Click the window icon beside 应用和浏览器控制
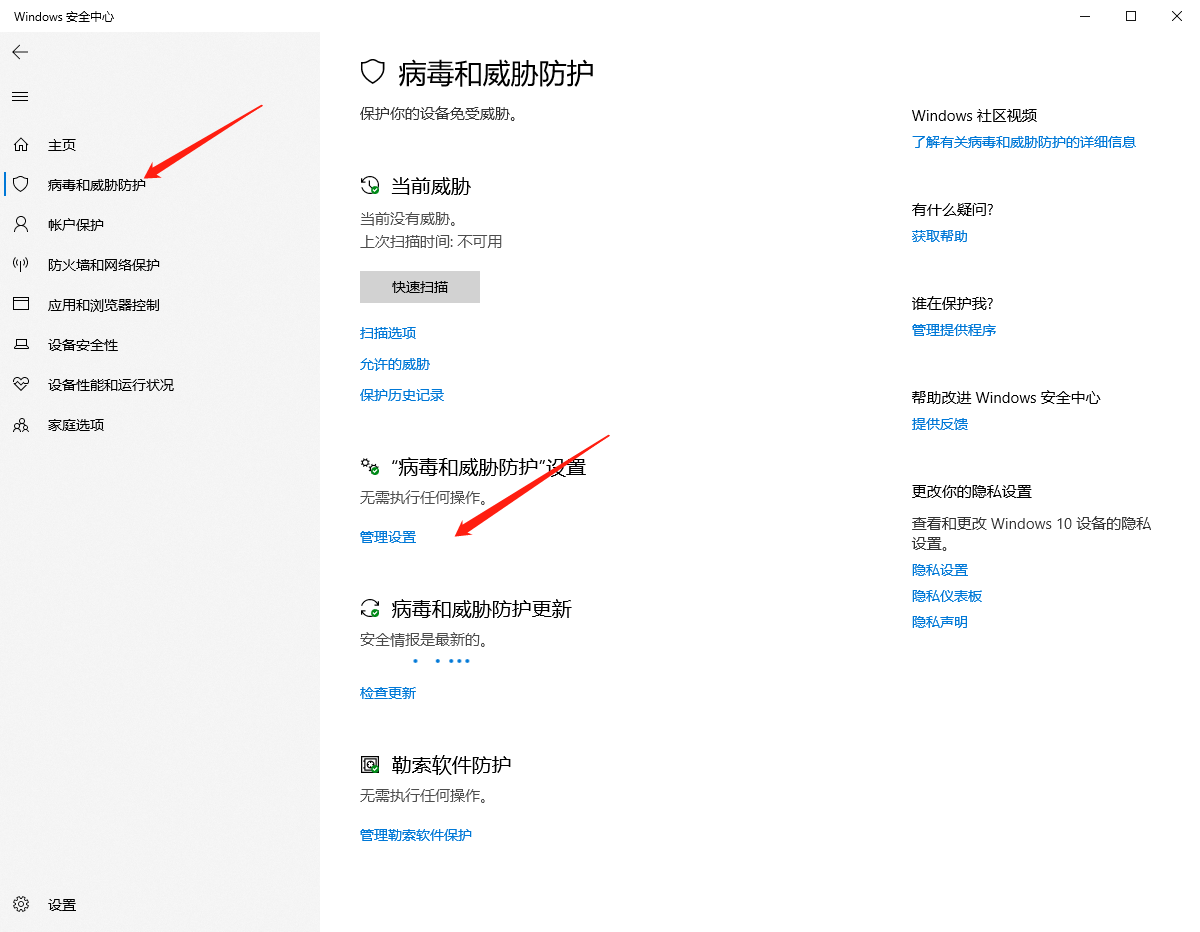 (x=21, y=305)
